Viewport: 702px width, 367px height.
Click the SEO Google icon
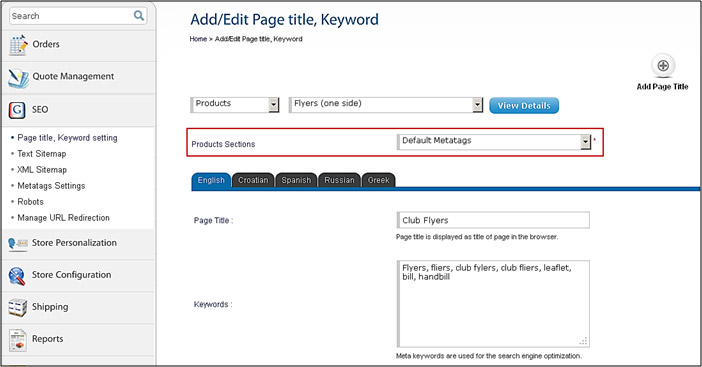pos(17,110)
